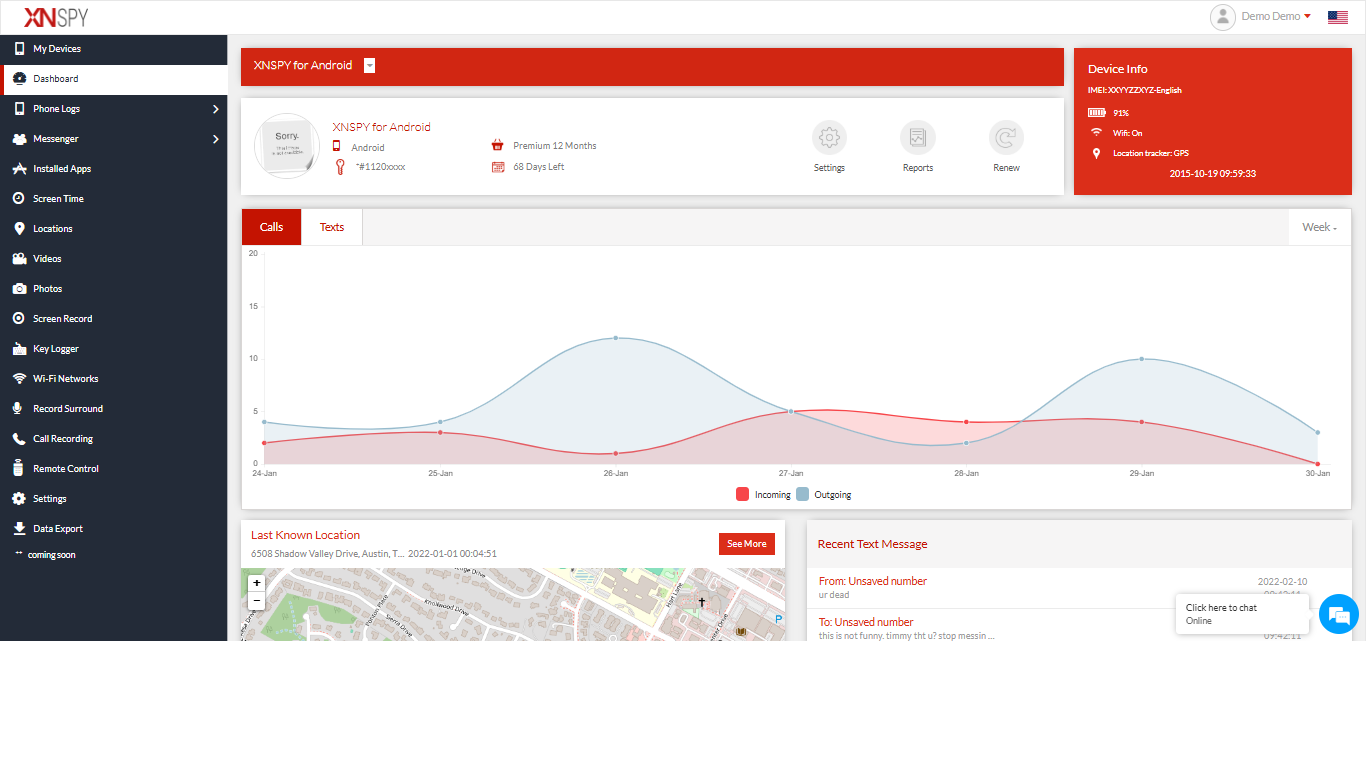The width and height of the screenshot is (1366, 784).
Task: Click the Phone Logs phone icon
Action: click(19, 109)
